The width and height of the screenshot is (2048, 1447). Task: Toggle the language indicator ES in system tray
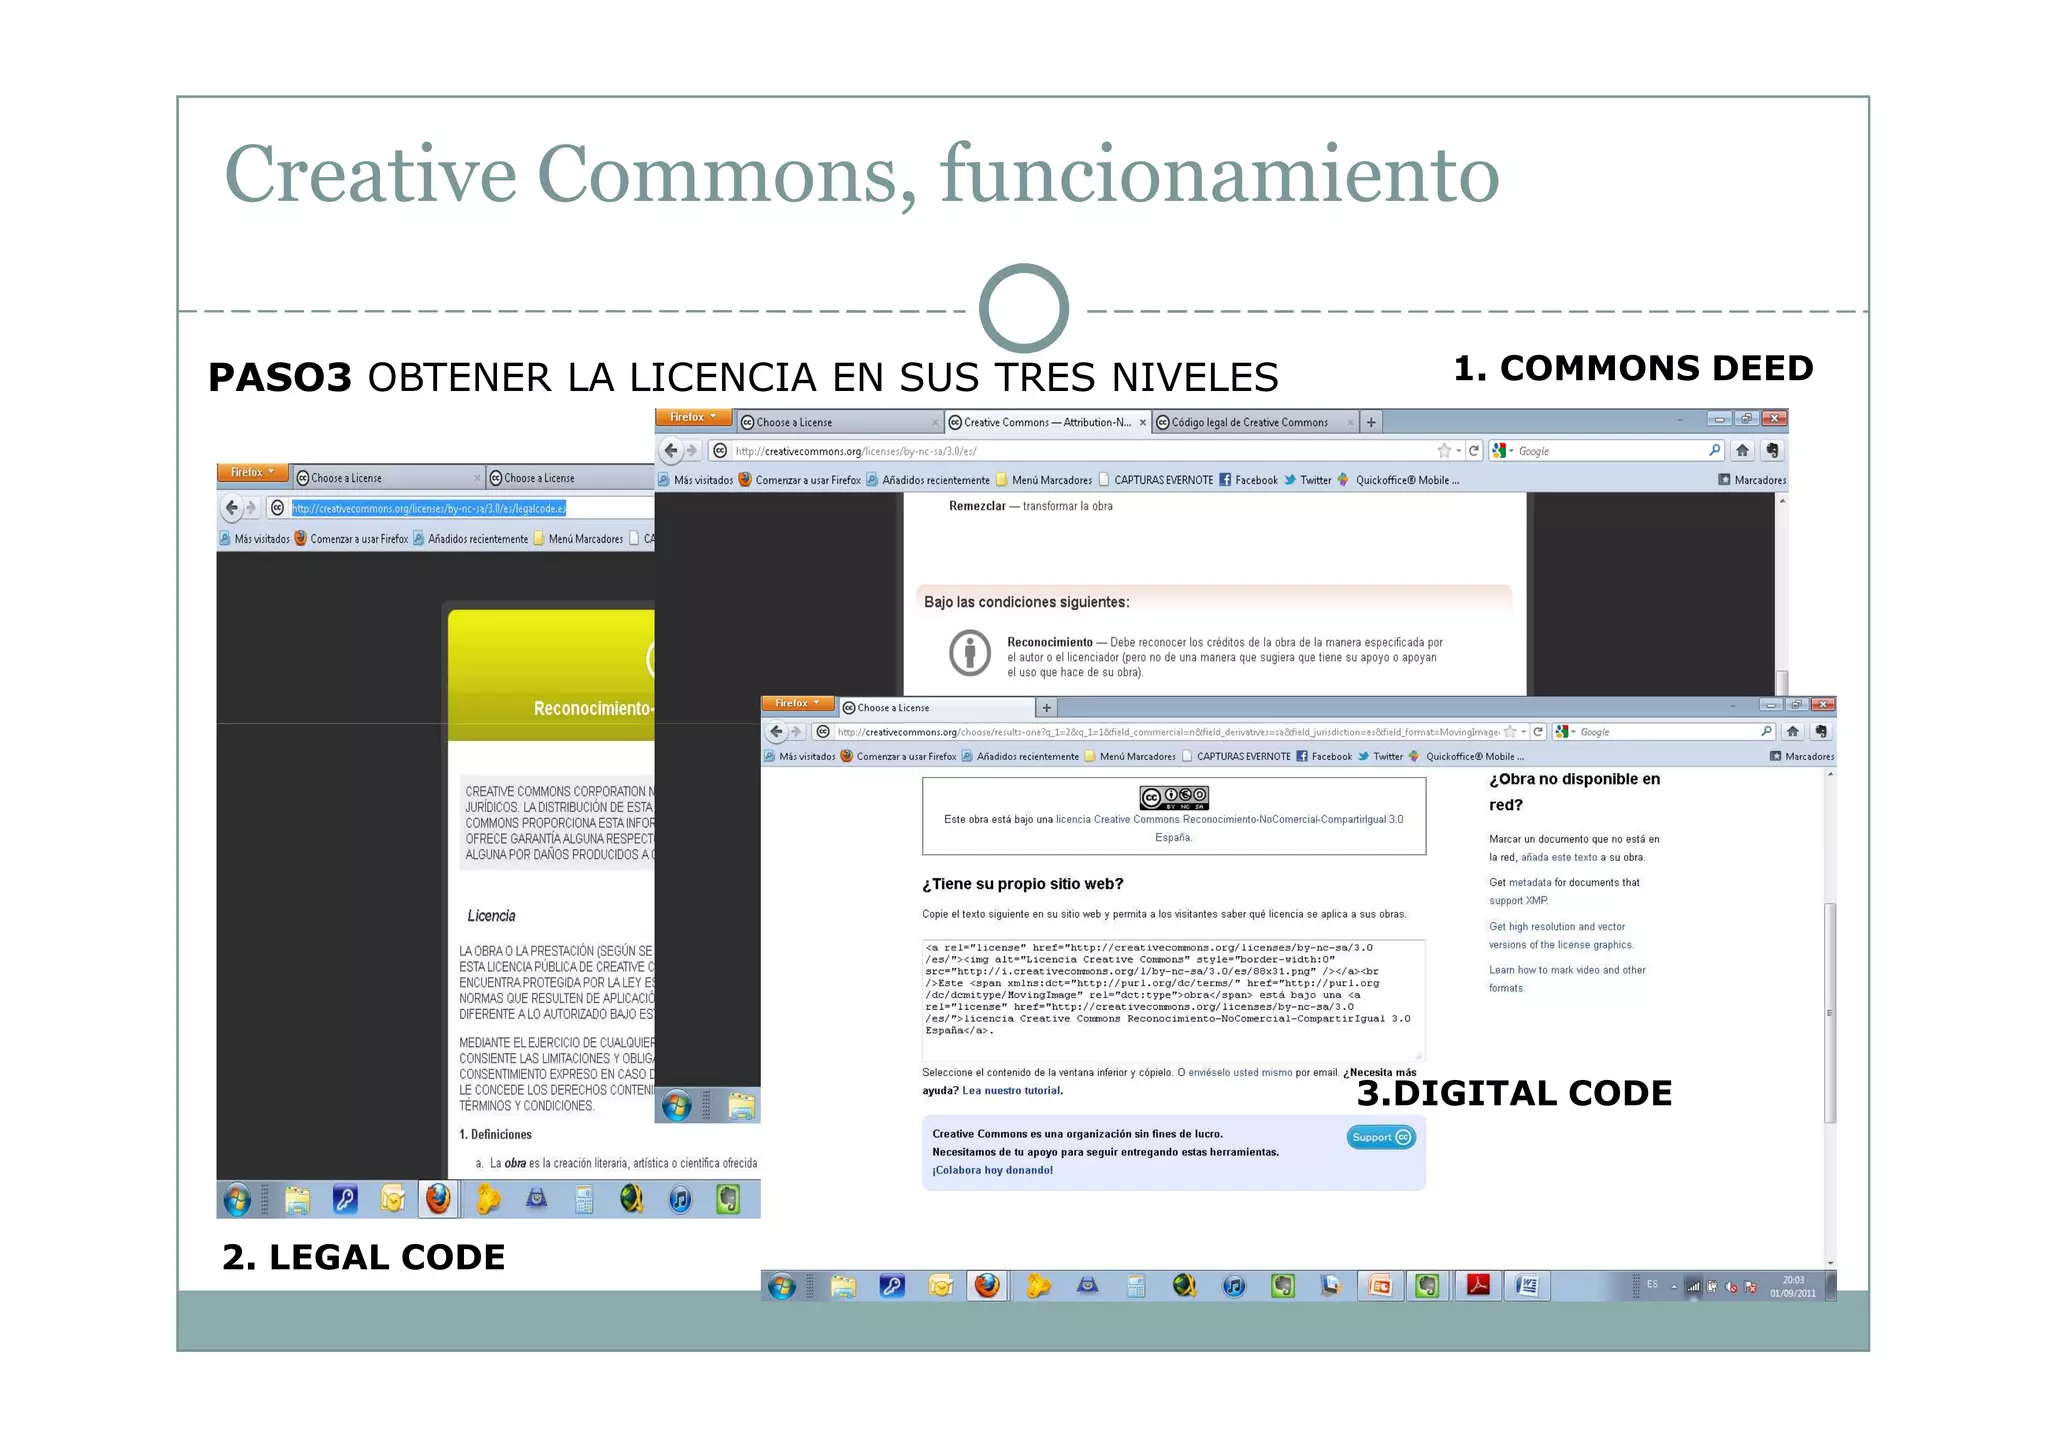tap(1654, 1282)
